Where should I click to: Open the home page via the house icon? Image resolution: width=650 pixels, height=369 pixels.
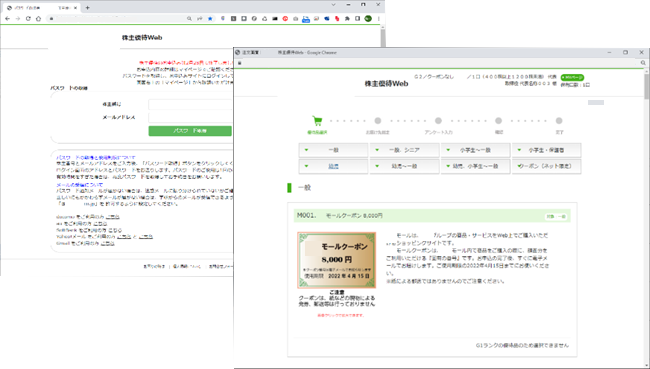[38, 19]
